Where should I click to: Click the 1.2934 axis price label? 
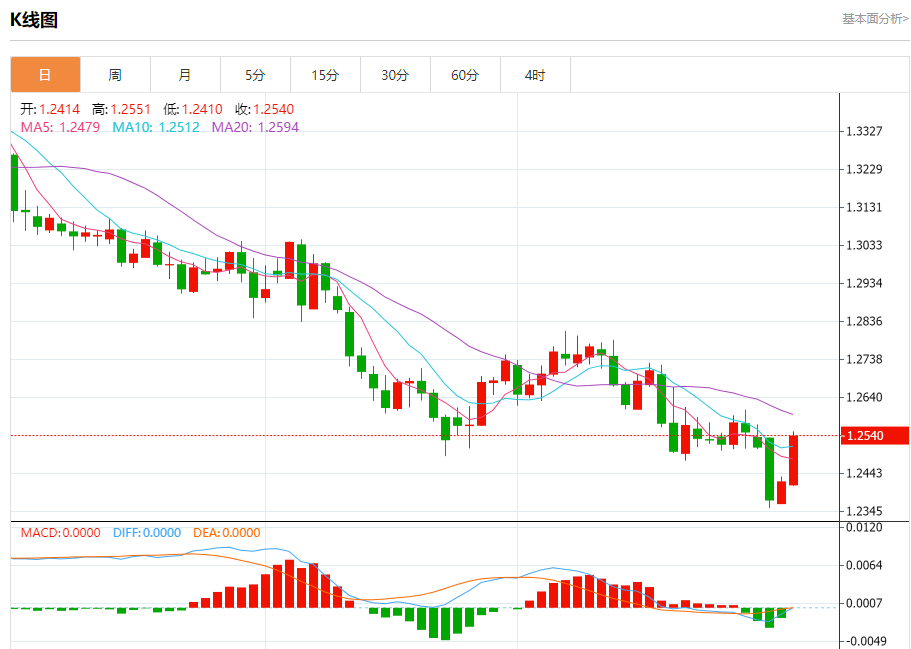point(864,284)
